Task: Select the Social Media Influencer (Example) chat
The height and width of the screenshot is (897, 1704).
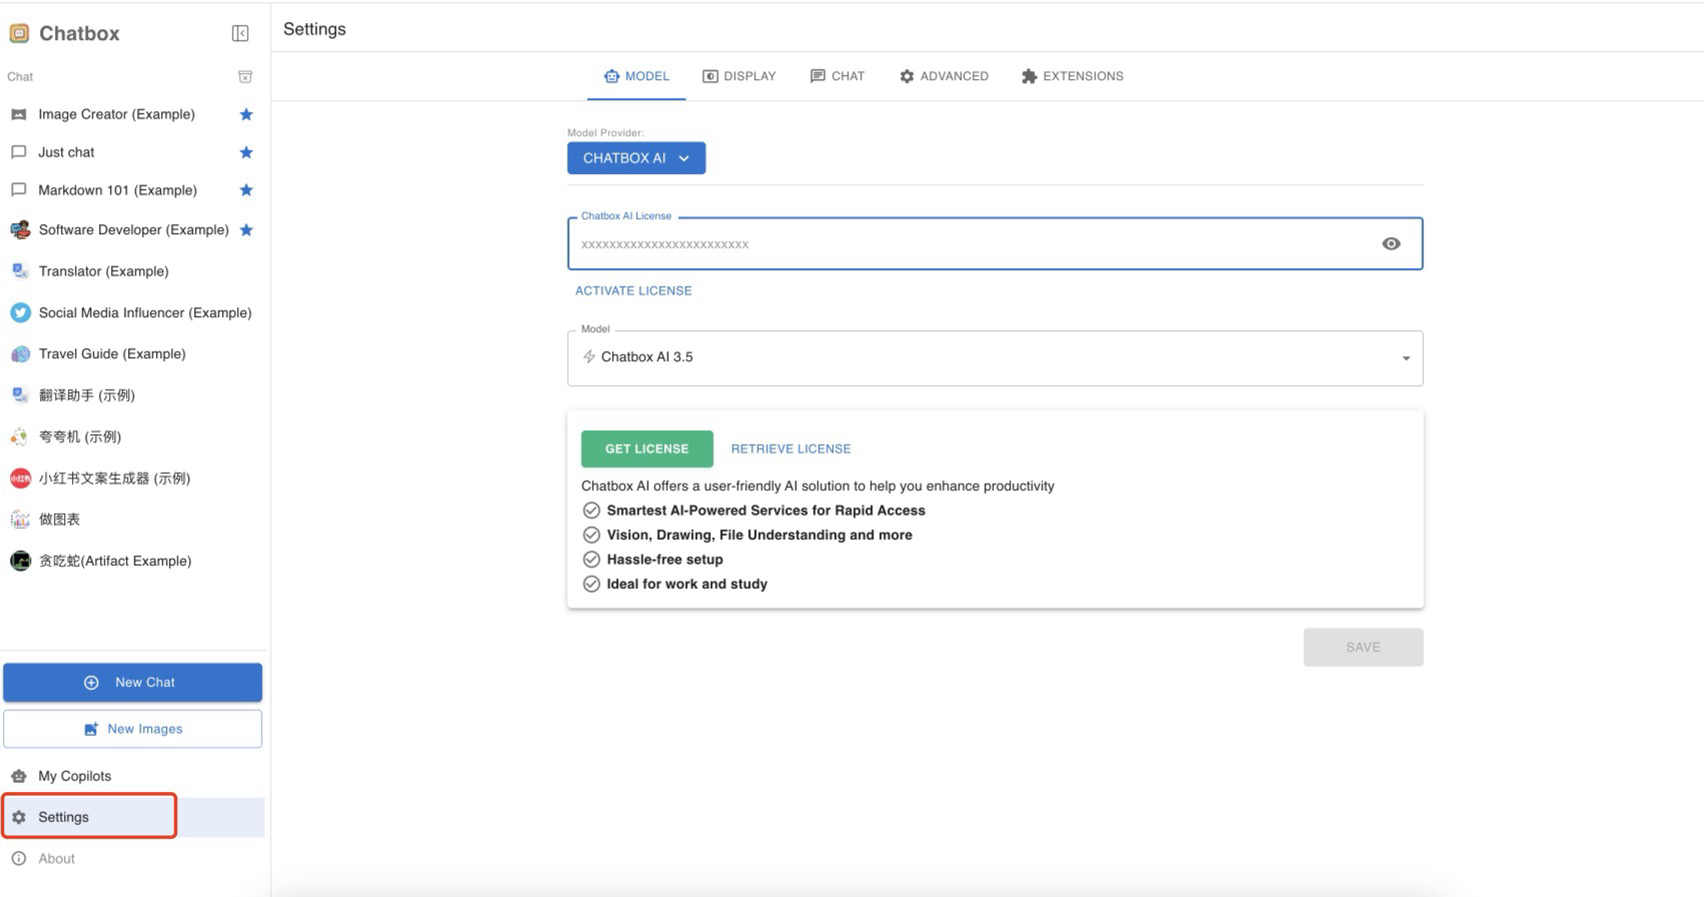Action: click(x=133, y=313)
